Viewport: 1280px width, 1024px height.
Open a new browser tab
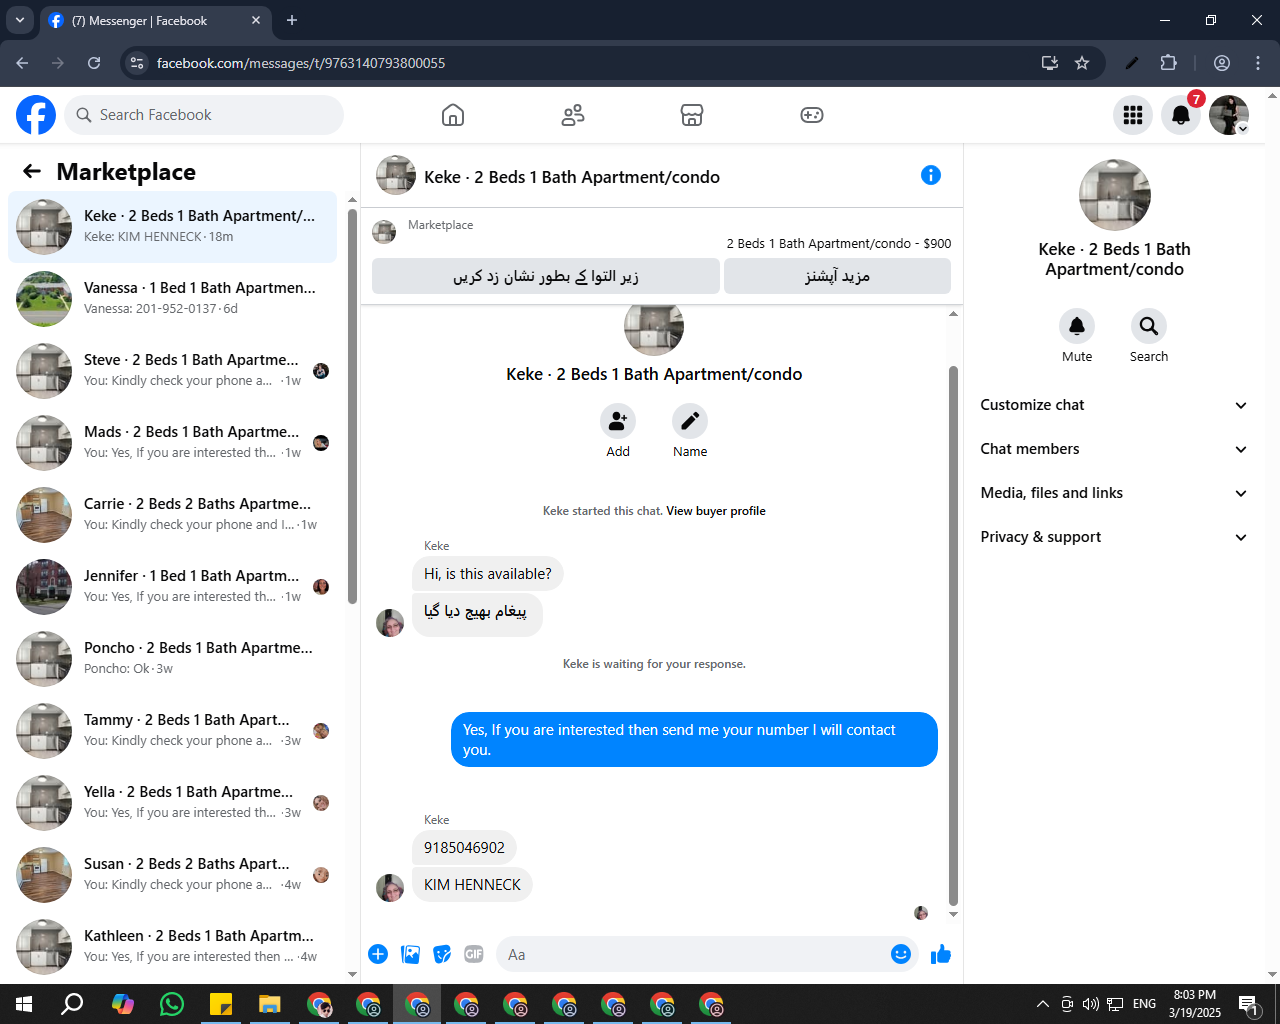[292, 20]
